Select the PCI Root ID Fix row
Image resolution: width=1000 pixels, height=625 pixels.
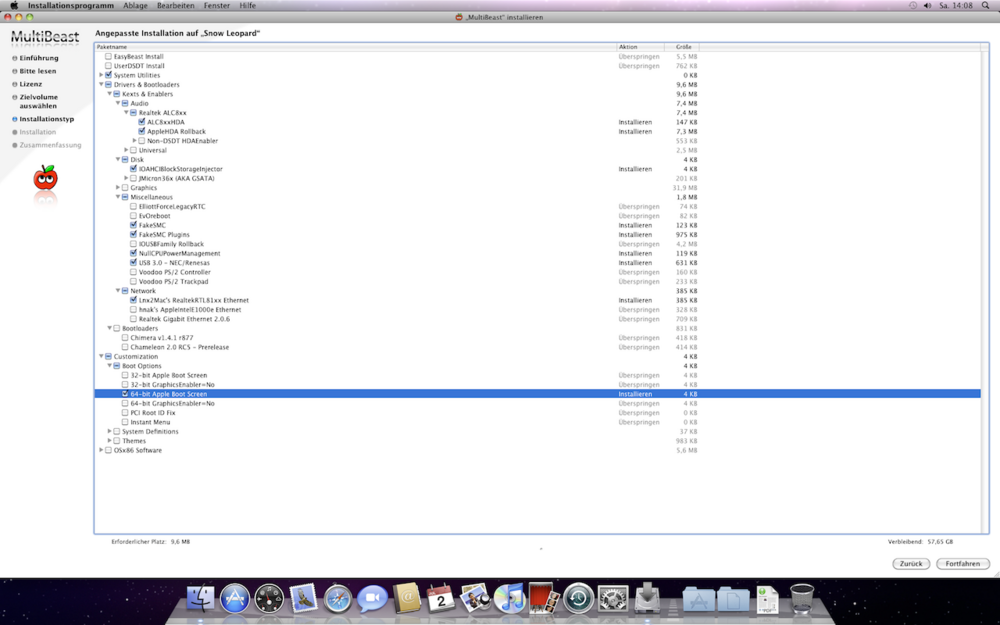point(153,413)
